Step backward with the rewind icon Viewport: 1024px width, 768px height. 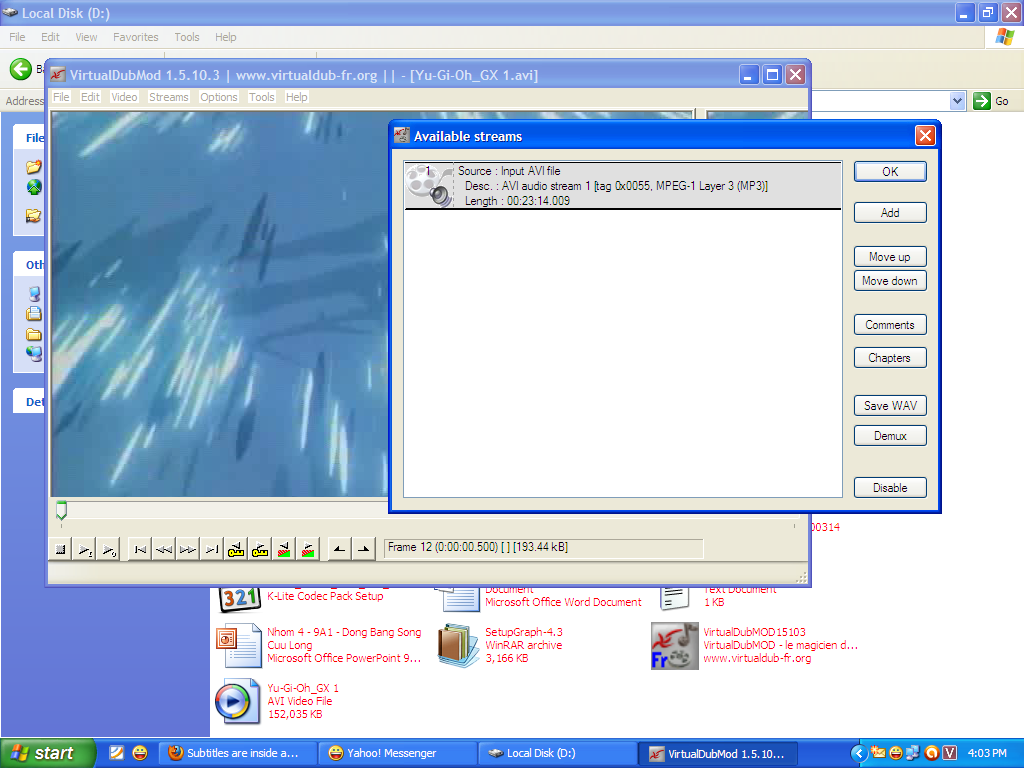164,549
